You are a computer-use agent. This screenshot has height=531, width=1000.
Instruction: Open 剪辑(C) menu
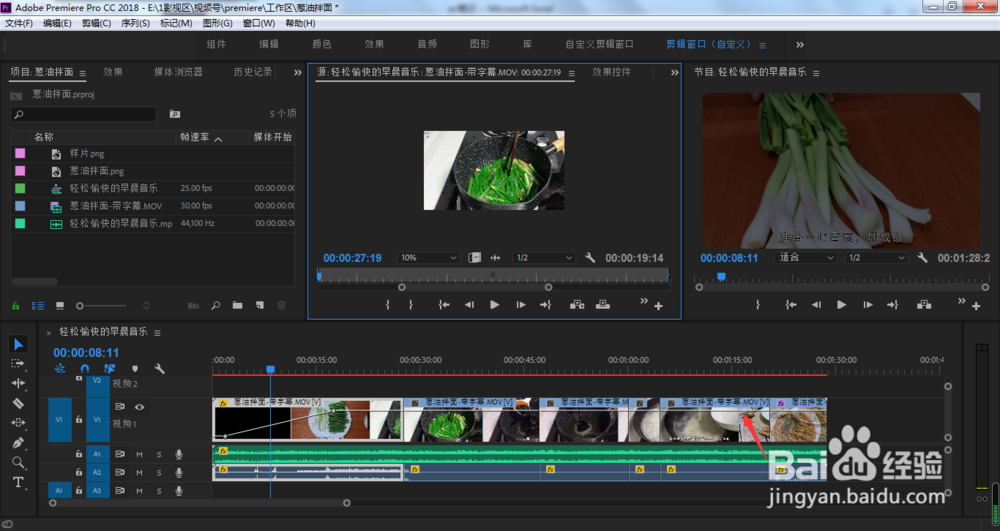[96, 23]
